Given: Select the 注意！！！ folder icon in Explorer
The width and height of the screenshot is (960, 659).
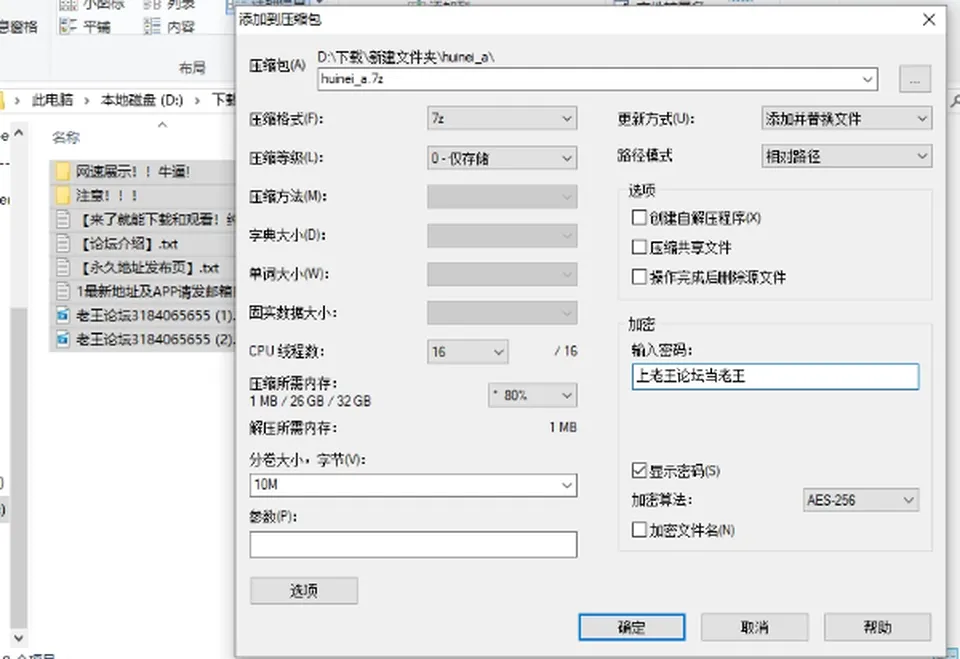Looking at the screenshot, I should pyautogui.click(x=62, y=195).
